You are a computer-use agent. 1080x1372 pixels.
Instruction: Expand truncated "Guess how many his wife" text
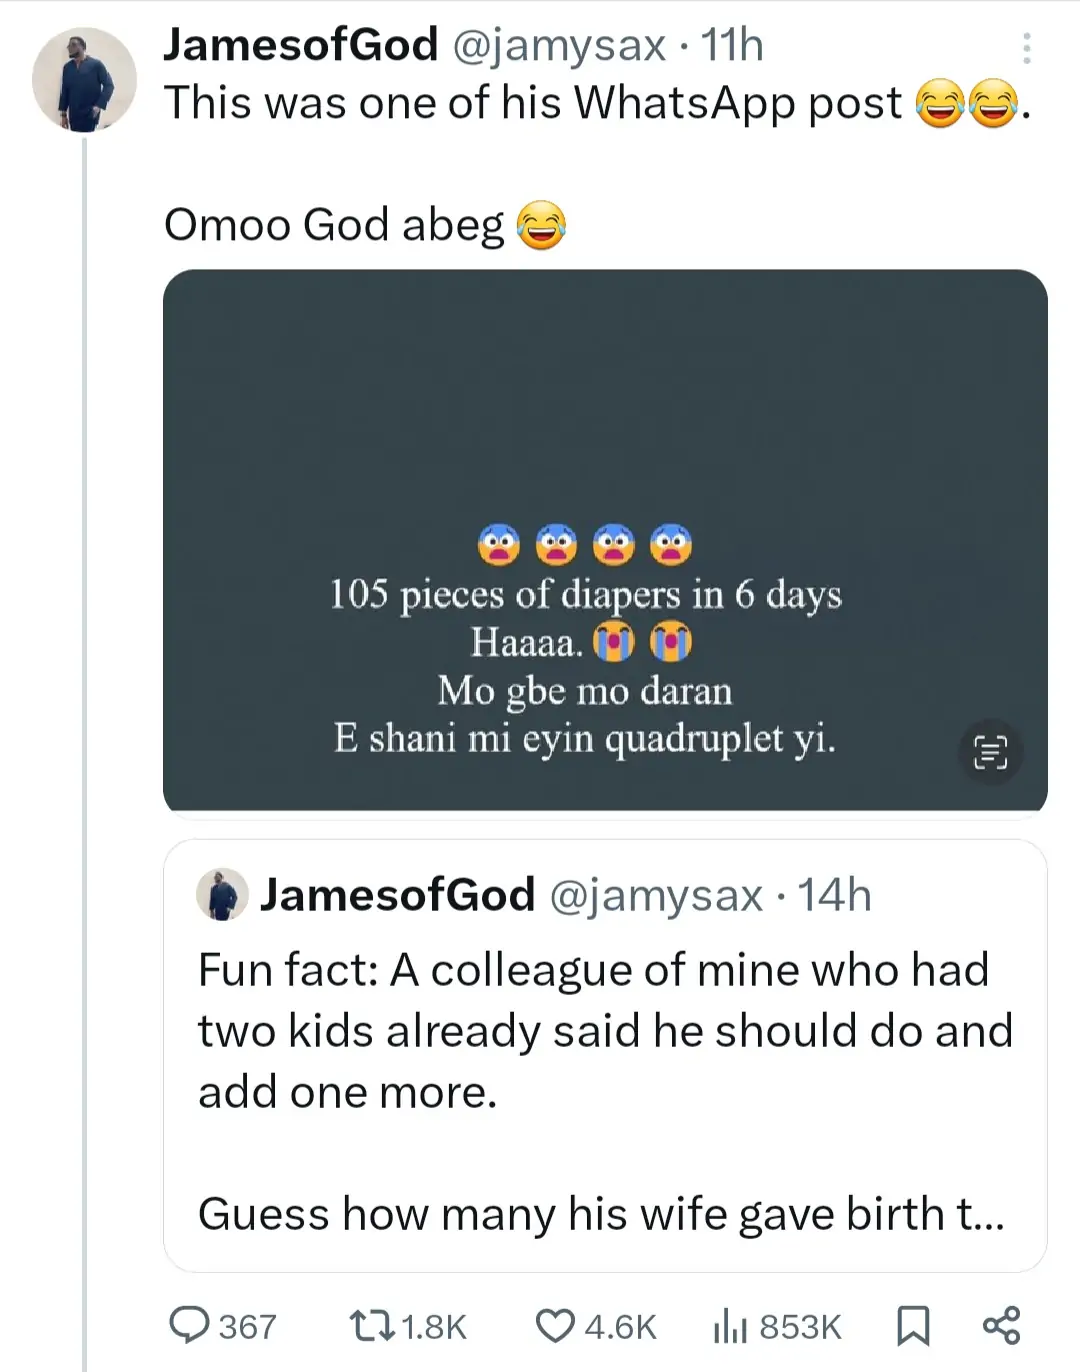click(x=601, y=1214)
